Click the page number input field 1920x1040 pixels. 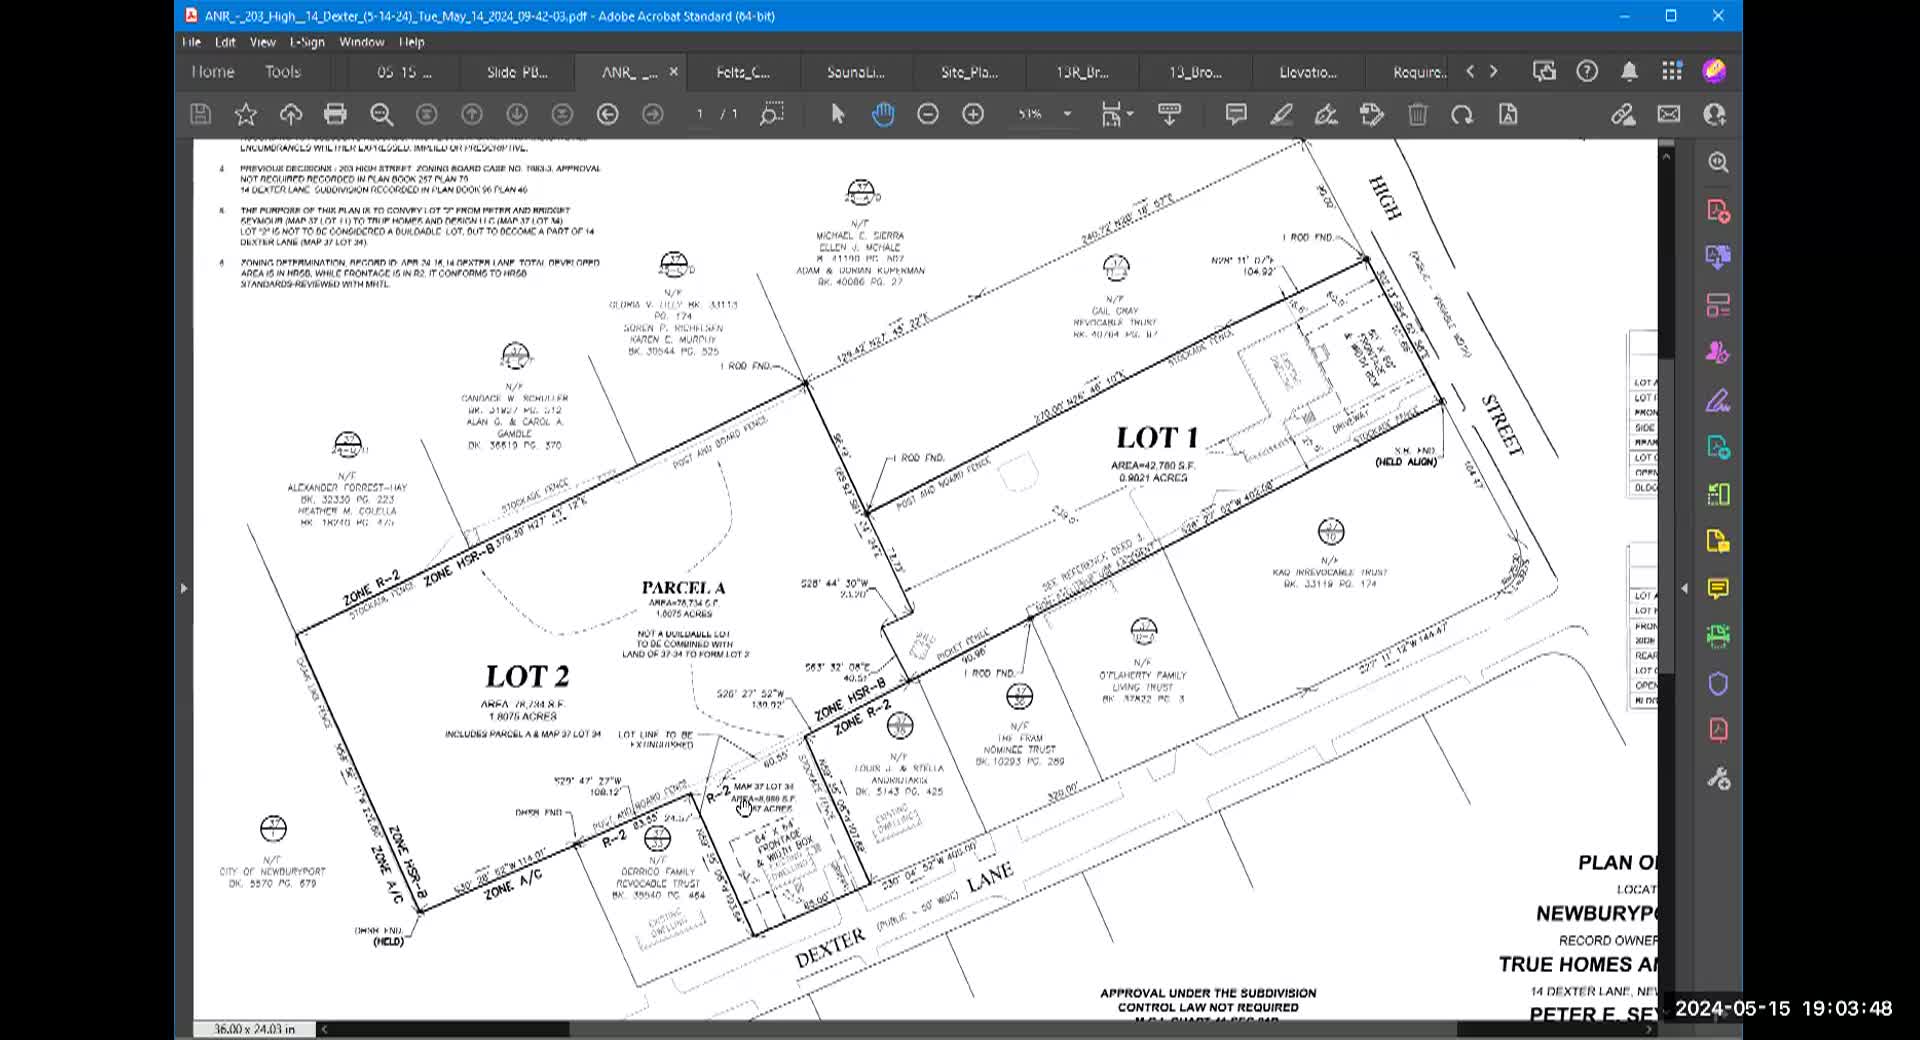pos(700,114)
